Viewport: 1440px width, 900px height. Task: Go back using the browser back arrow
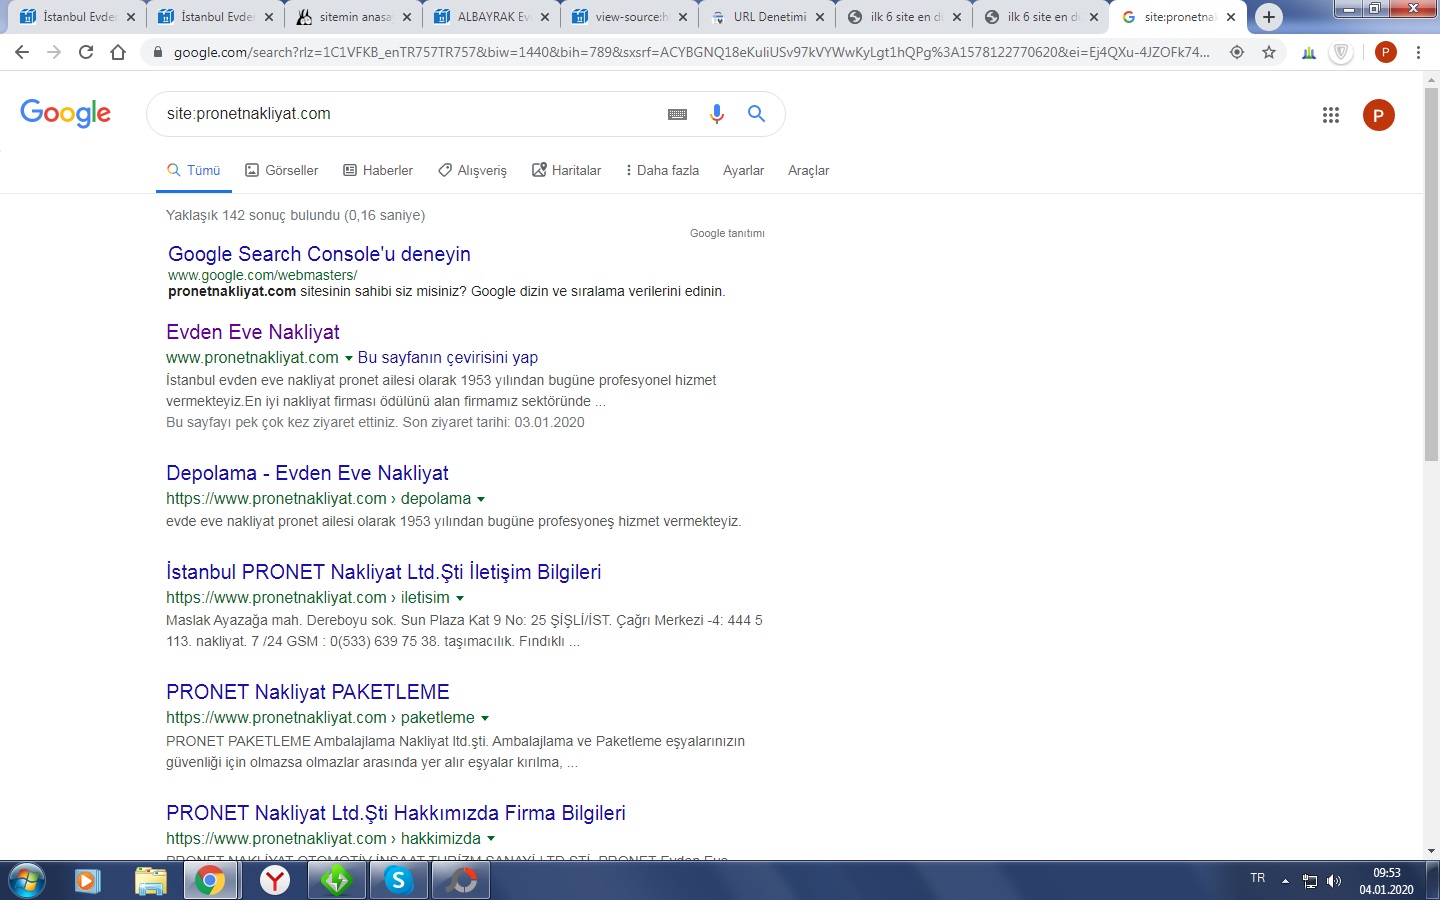[22, 52]
